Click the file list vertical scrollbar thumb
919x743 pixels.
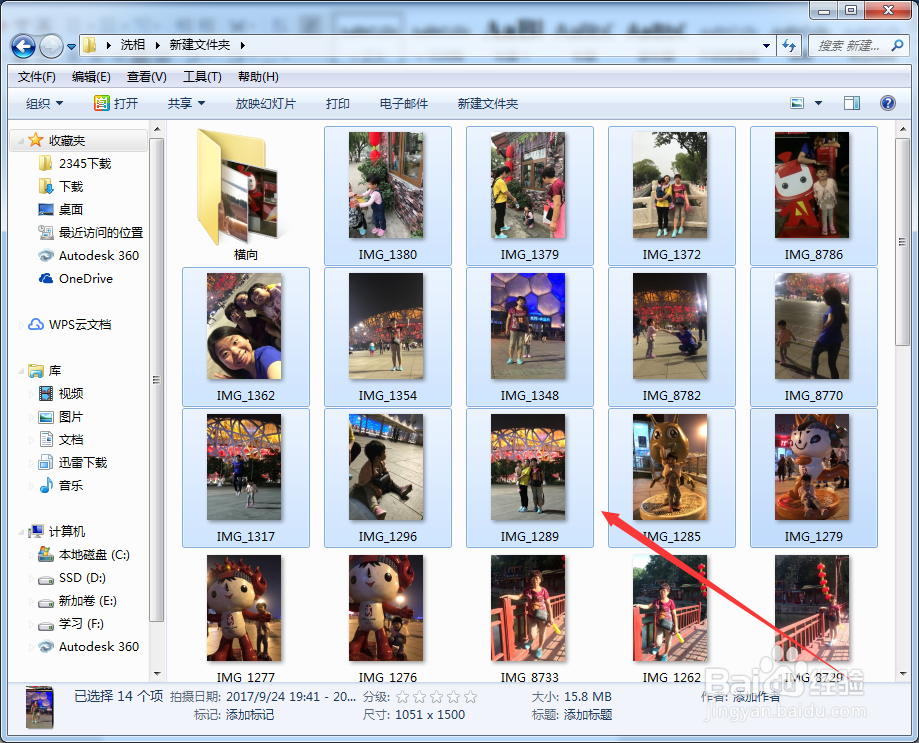click(x=903, y=242)
